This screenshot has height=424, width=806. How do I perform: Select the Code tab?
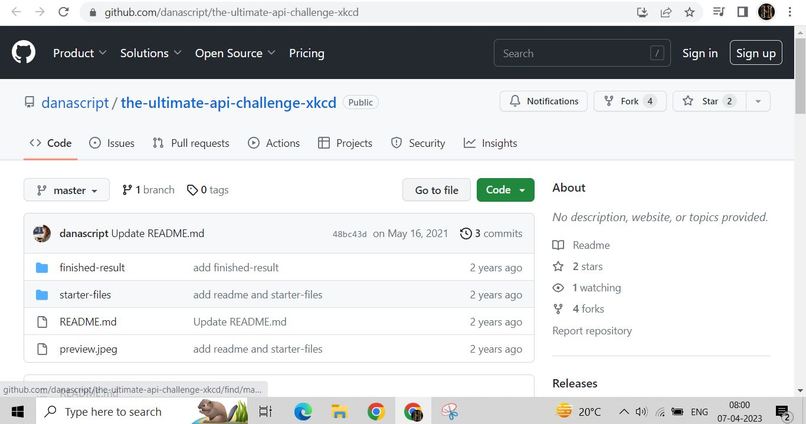(x=50, y=143)
